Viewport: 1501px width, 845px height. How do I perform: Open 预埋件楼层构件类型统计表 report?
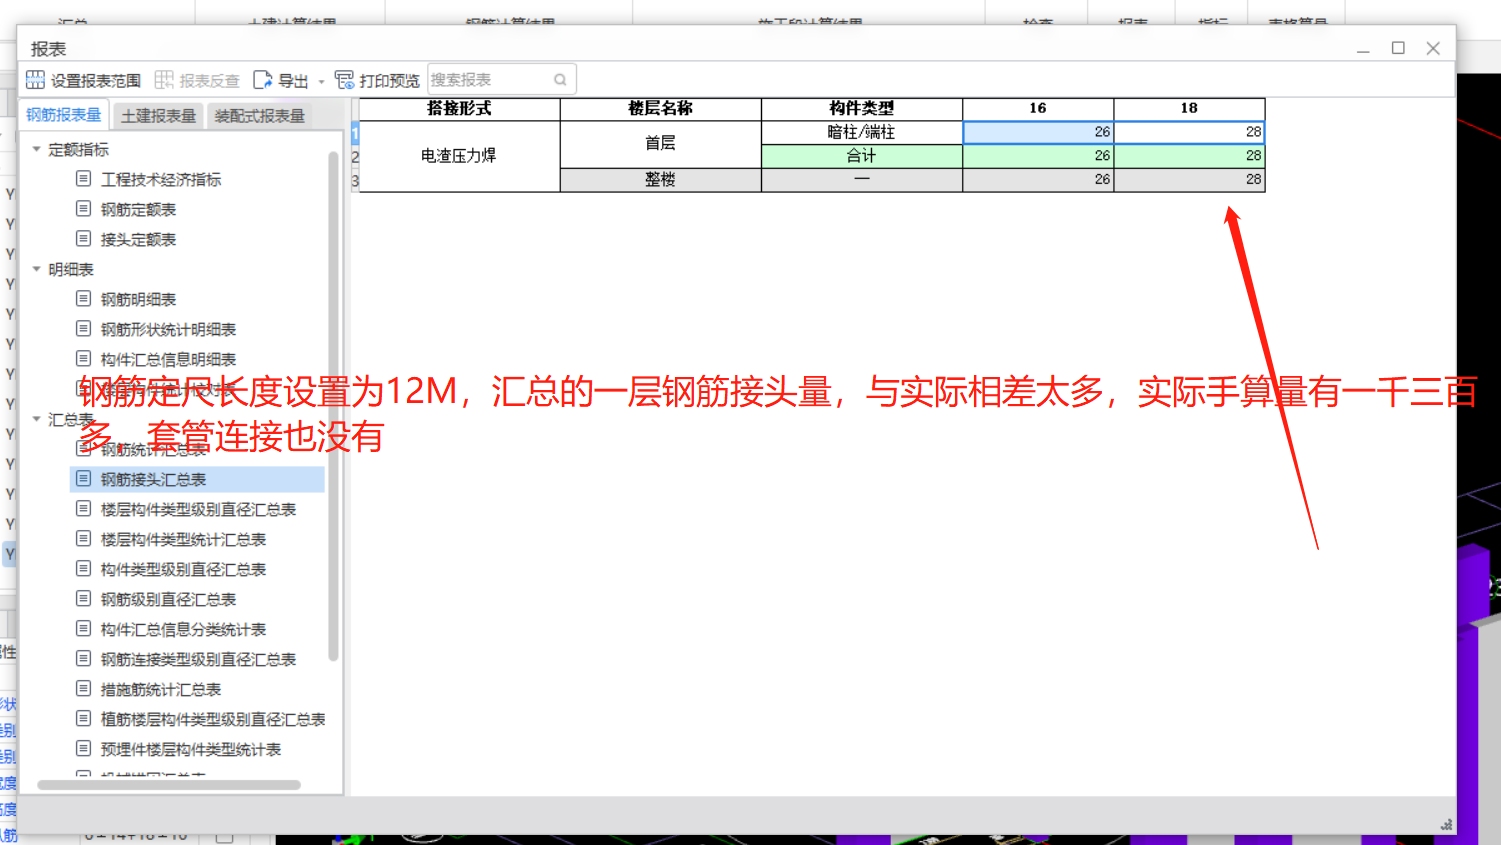coord(191,749)
